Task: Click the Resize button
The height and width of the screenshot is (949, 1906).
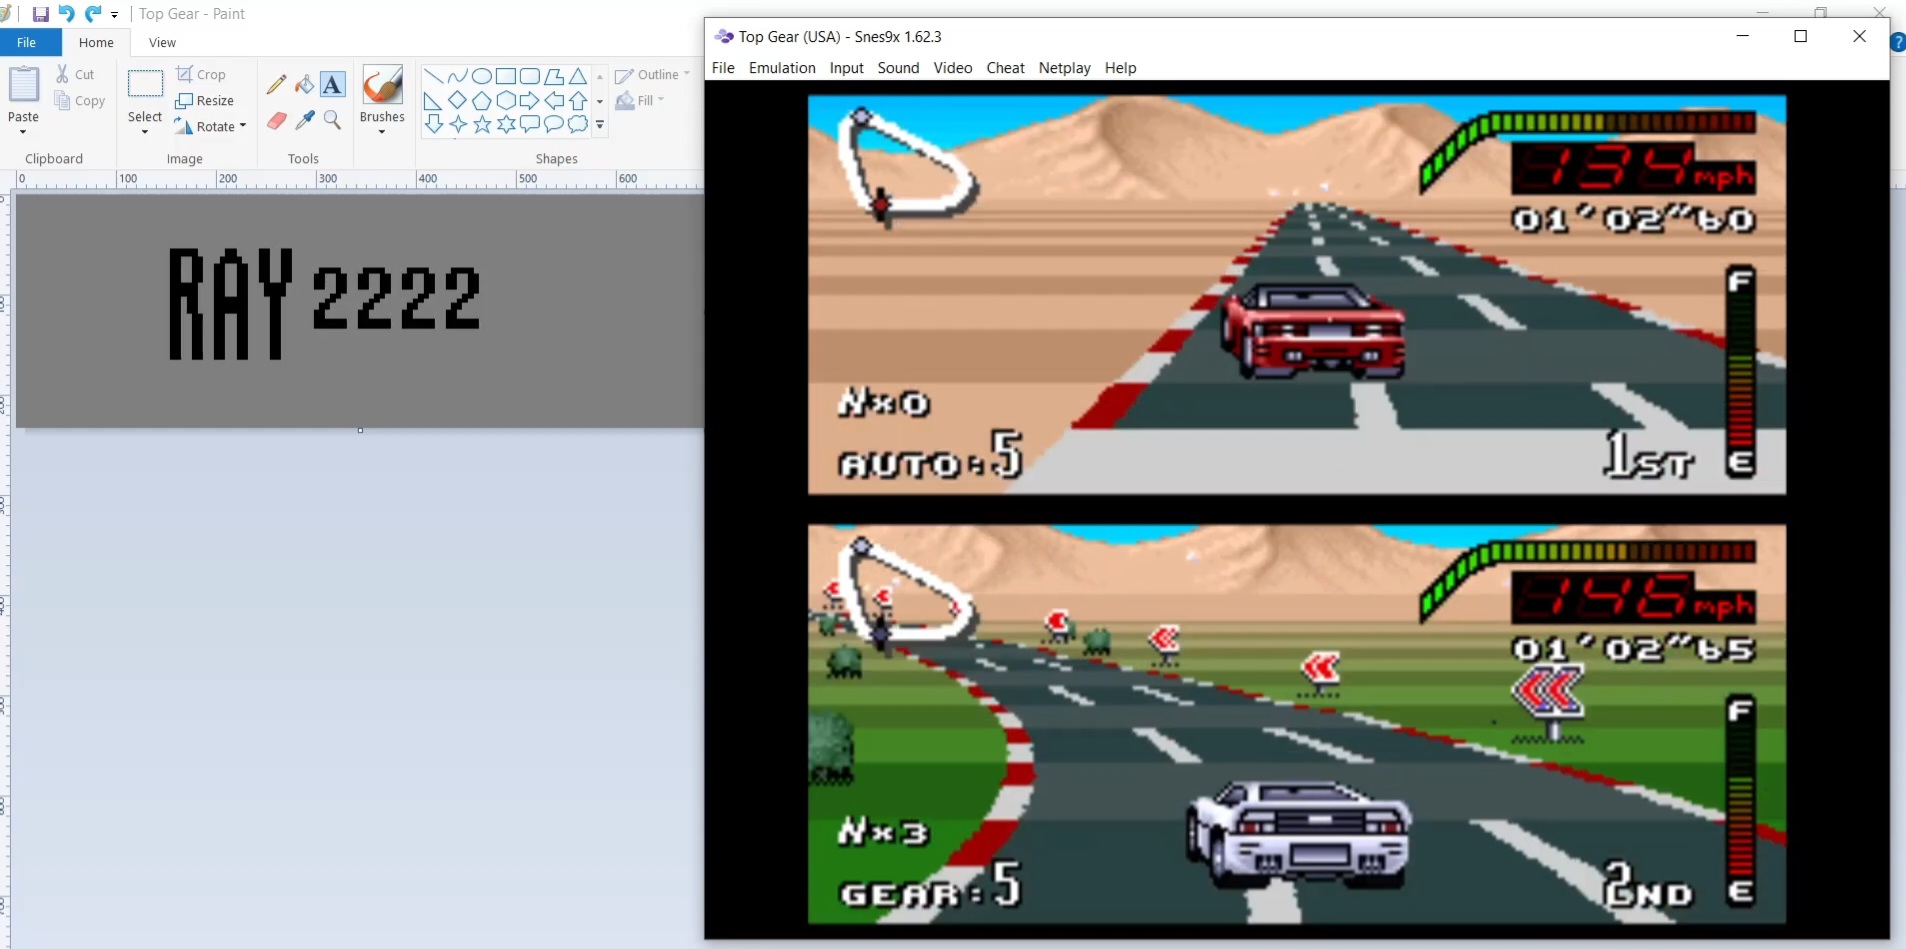Action: [205, 101]
